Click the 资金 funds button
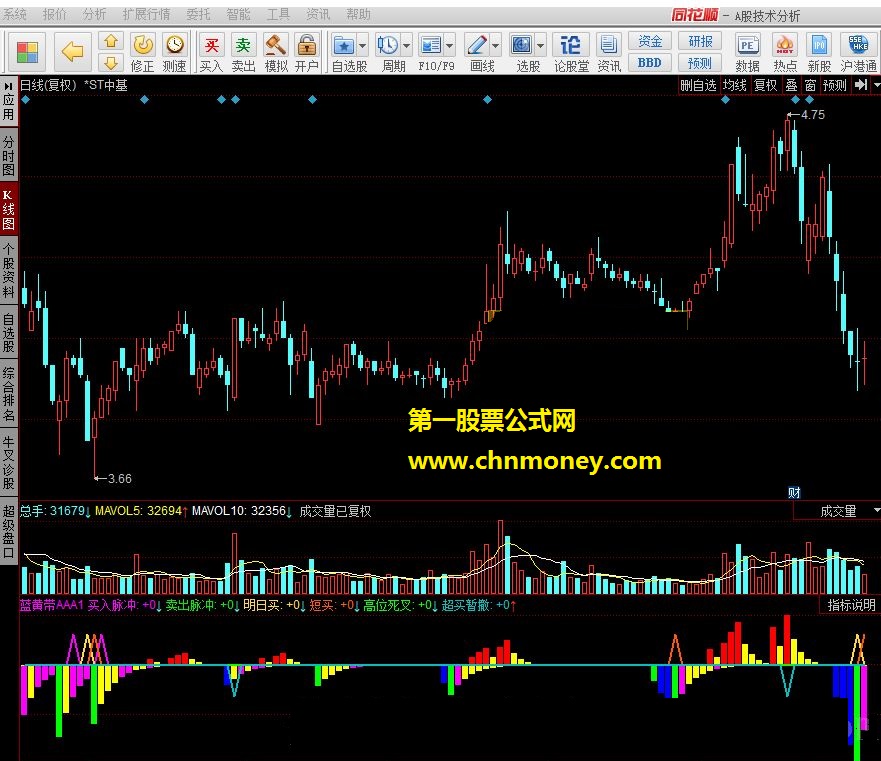Screen dimensions: 881x761 650,41
